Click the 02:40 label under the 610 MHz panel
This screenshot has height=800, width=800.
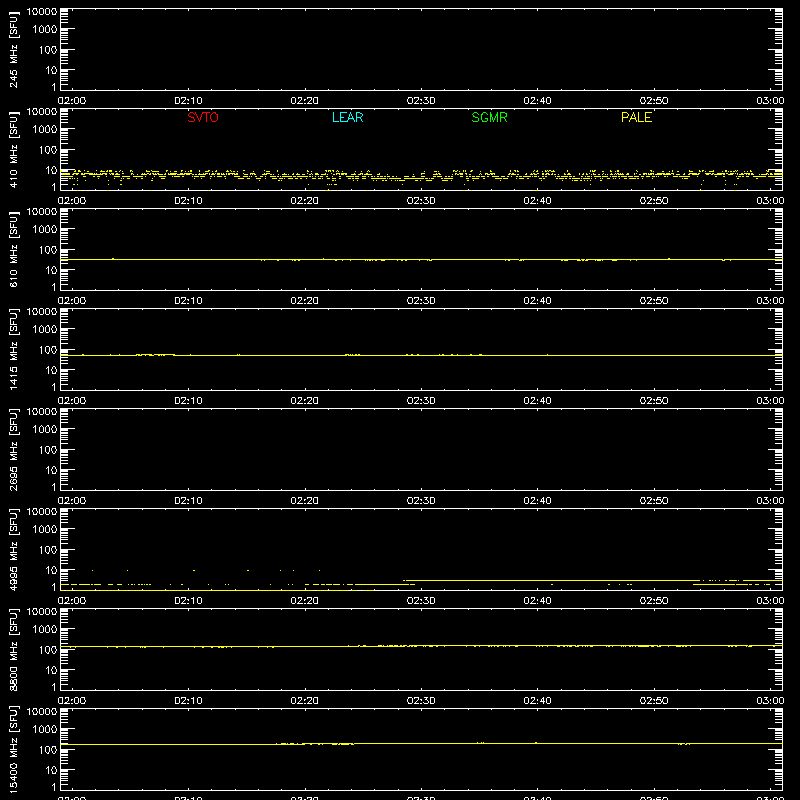click(x=537, y=301)
